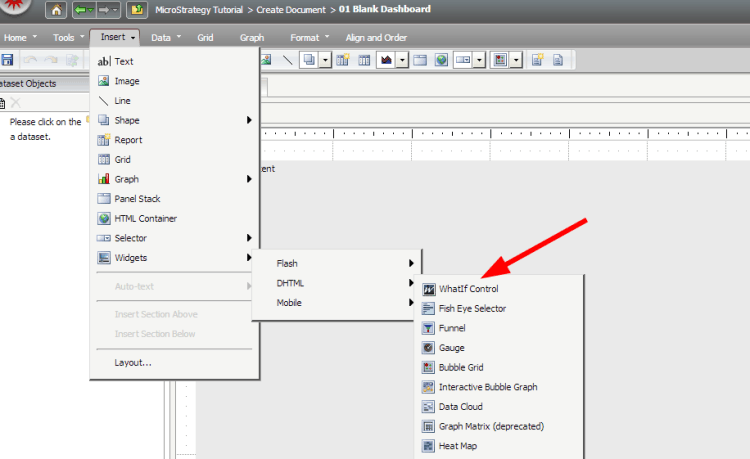Save the document with floppy icon
The image size is (750, 459).
7,60
